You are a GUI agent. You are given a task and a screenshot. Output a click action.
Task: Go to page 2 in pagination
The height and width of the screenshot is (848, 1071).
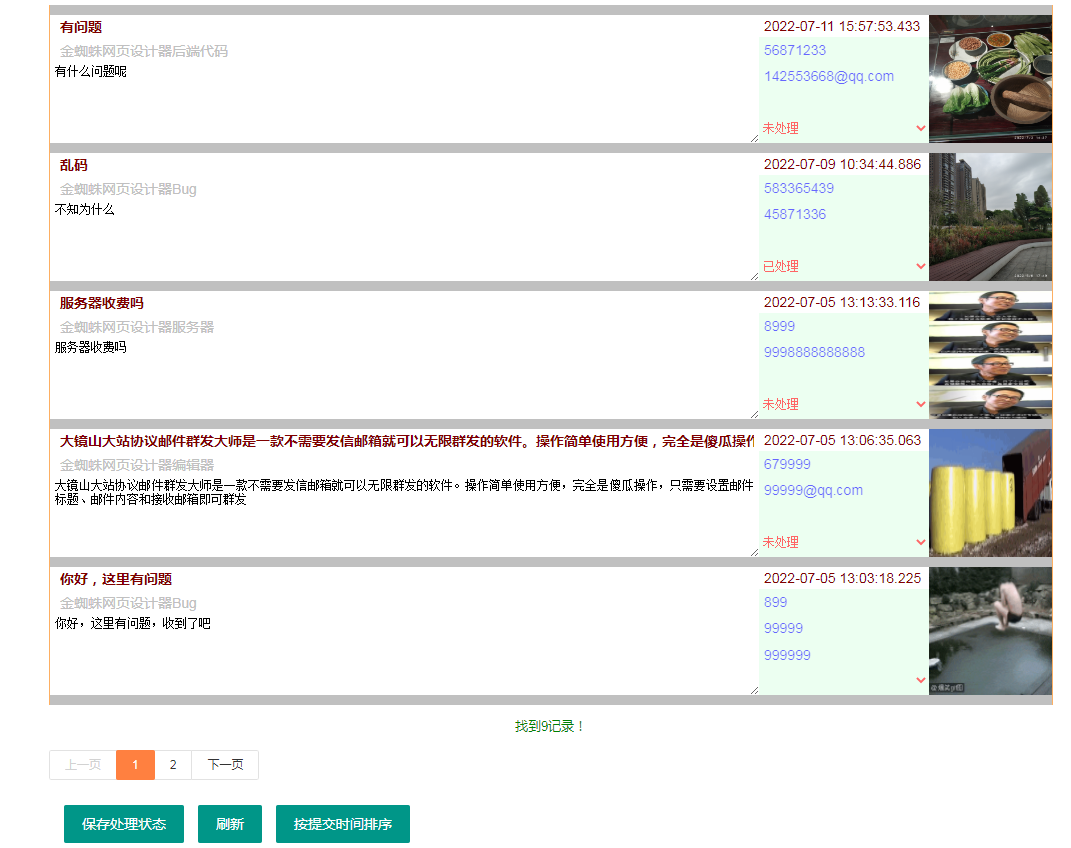point(173,765)
